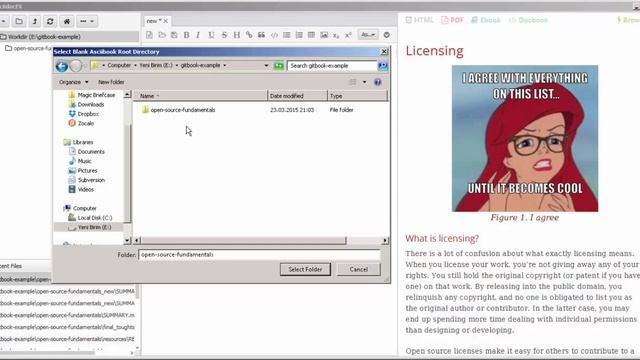Screen dimensions: 640x360
Task: Open the Organize menu
Action: tap(73, 82)
